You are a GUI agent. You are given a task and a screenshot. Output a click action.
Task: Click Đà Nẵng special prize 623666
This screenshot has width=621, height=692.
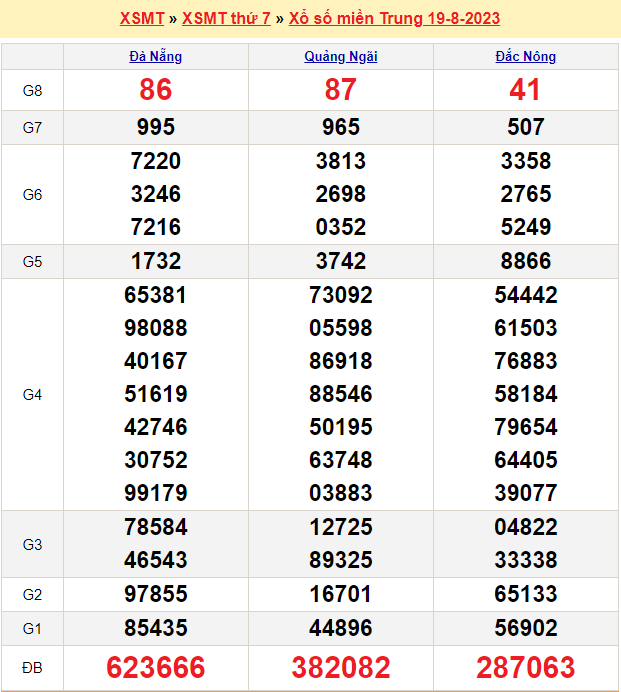tap(156, 667)
